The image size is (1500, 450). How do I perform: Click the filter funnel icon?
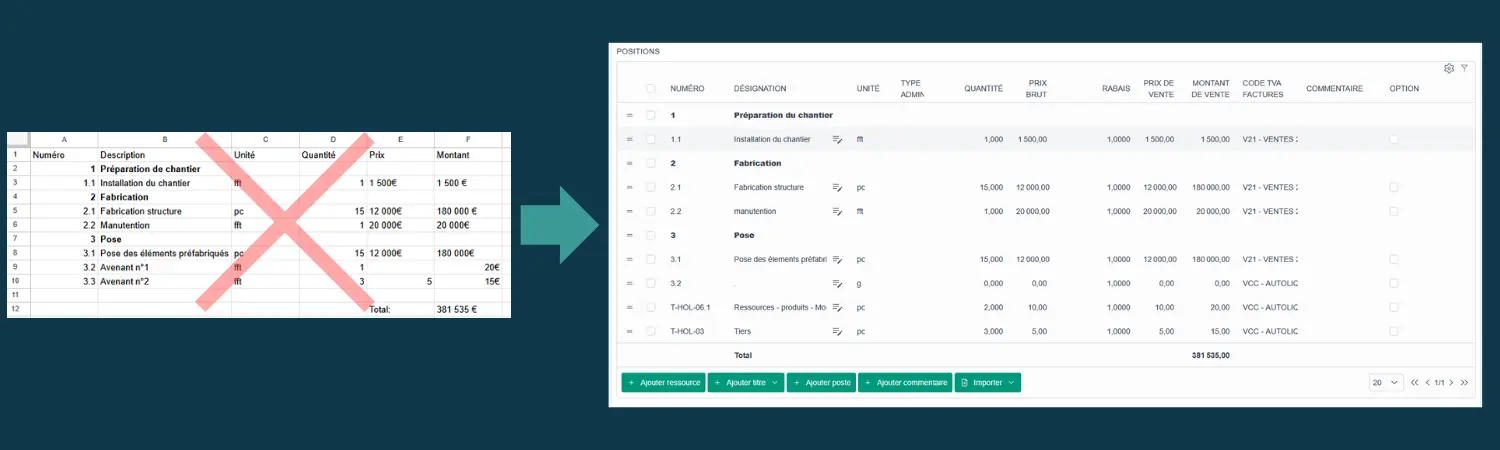click(1464, 68)
